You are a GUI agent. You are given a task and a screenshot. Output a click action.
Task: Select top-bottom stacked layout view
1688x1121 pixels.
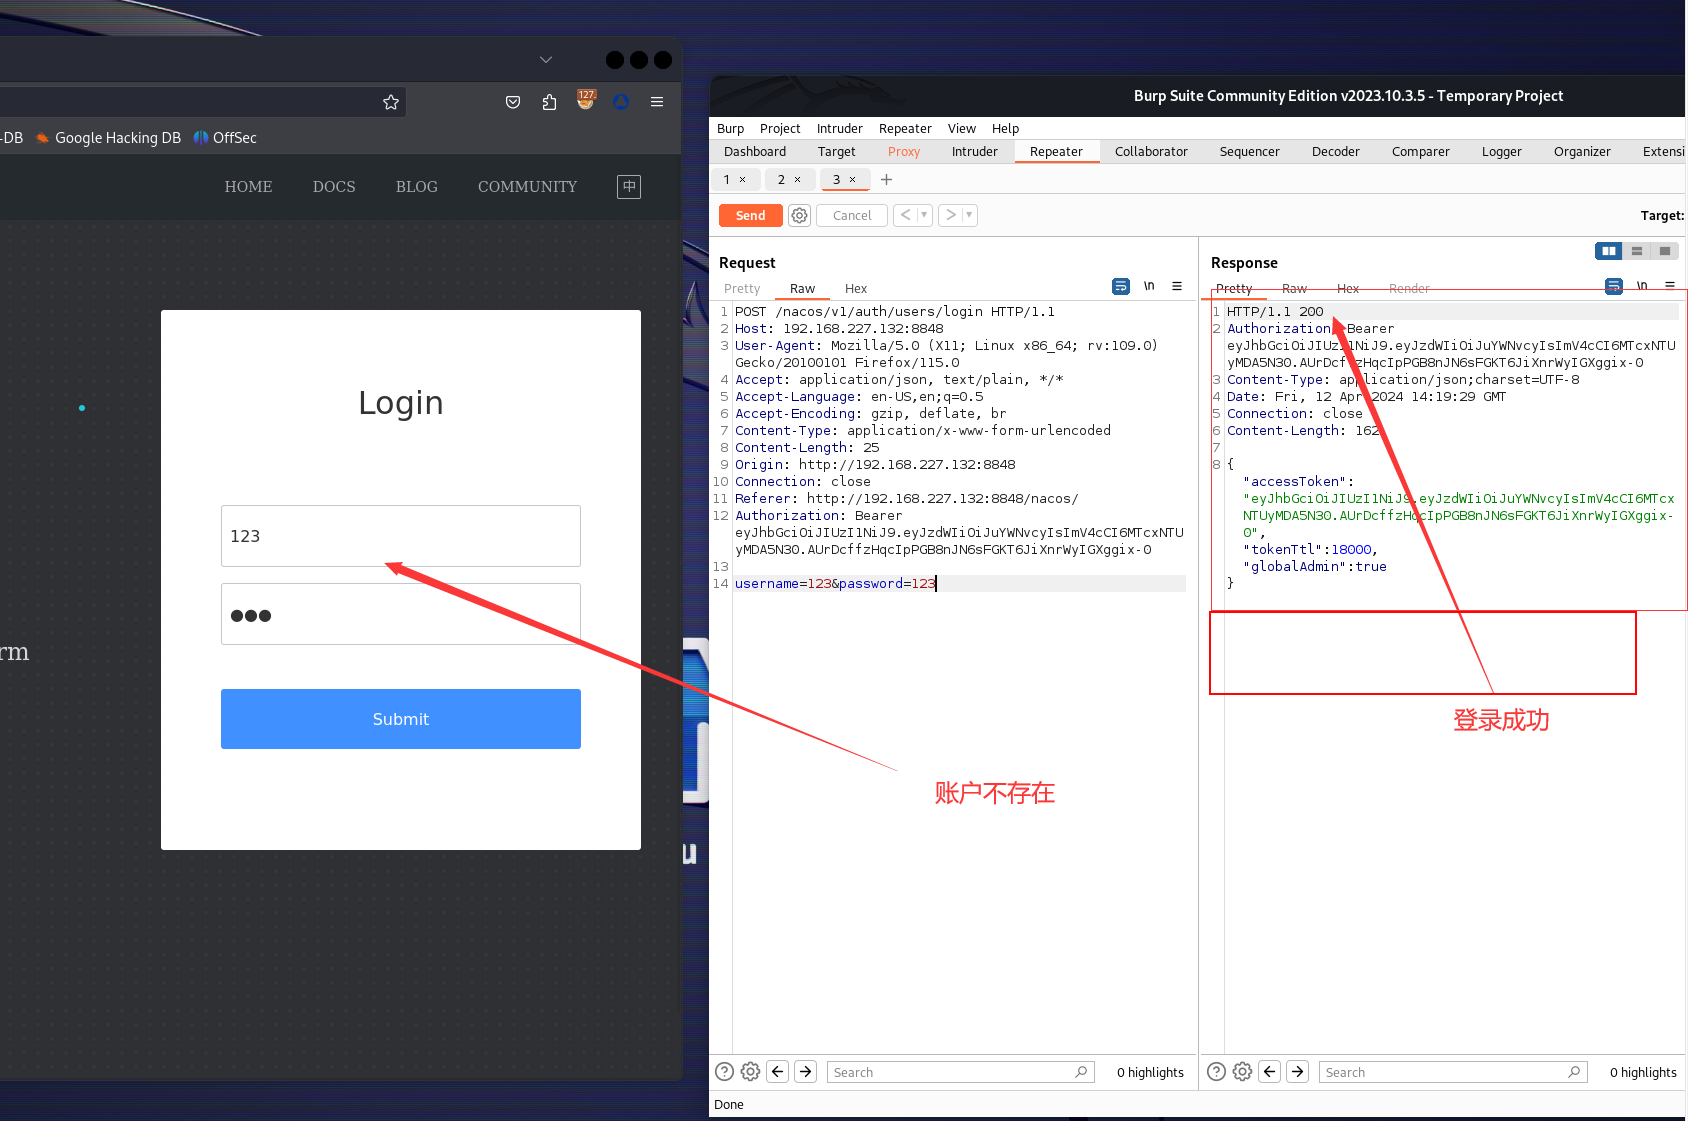pos(1637,251)
